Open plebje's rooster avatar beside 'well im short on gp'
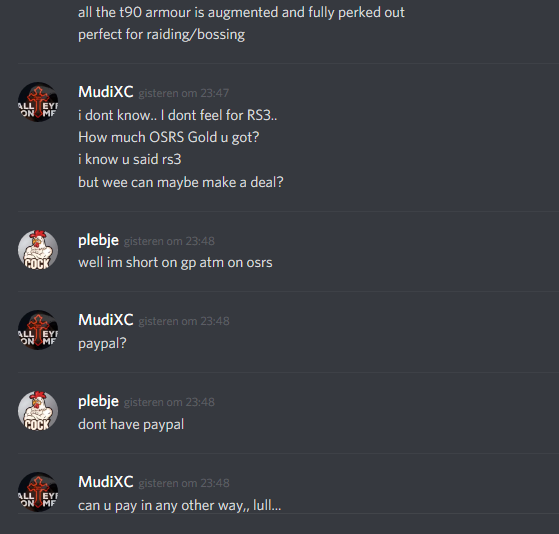Screen dimensions: 559x534 point(38,250)
